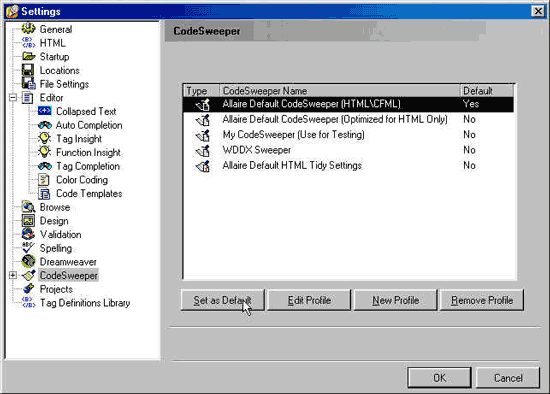
Task: Select File Settings in the tree
Action: point(64,84)
